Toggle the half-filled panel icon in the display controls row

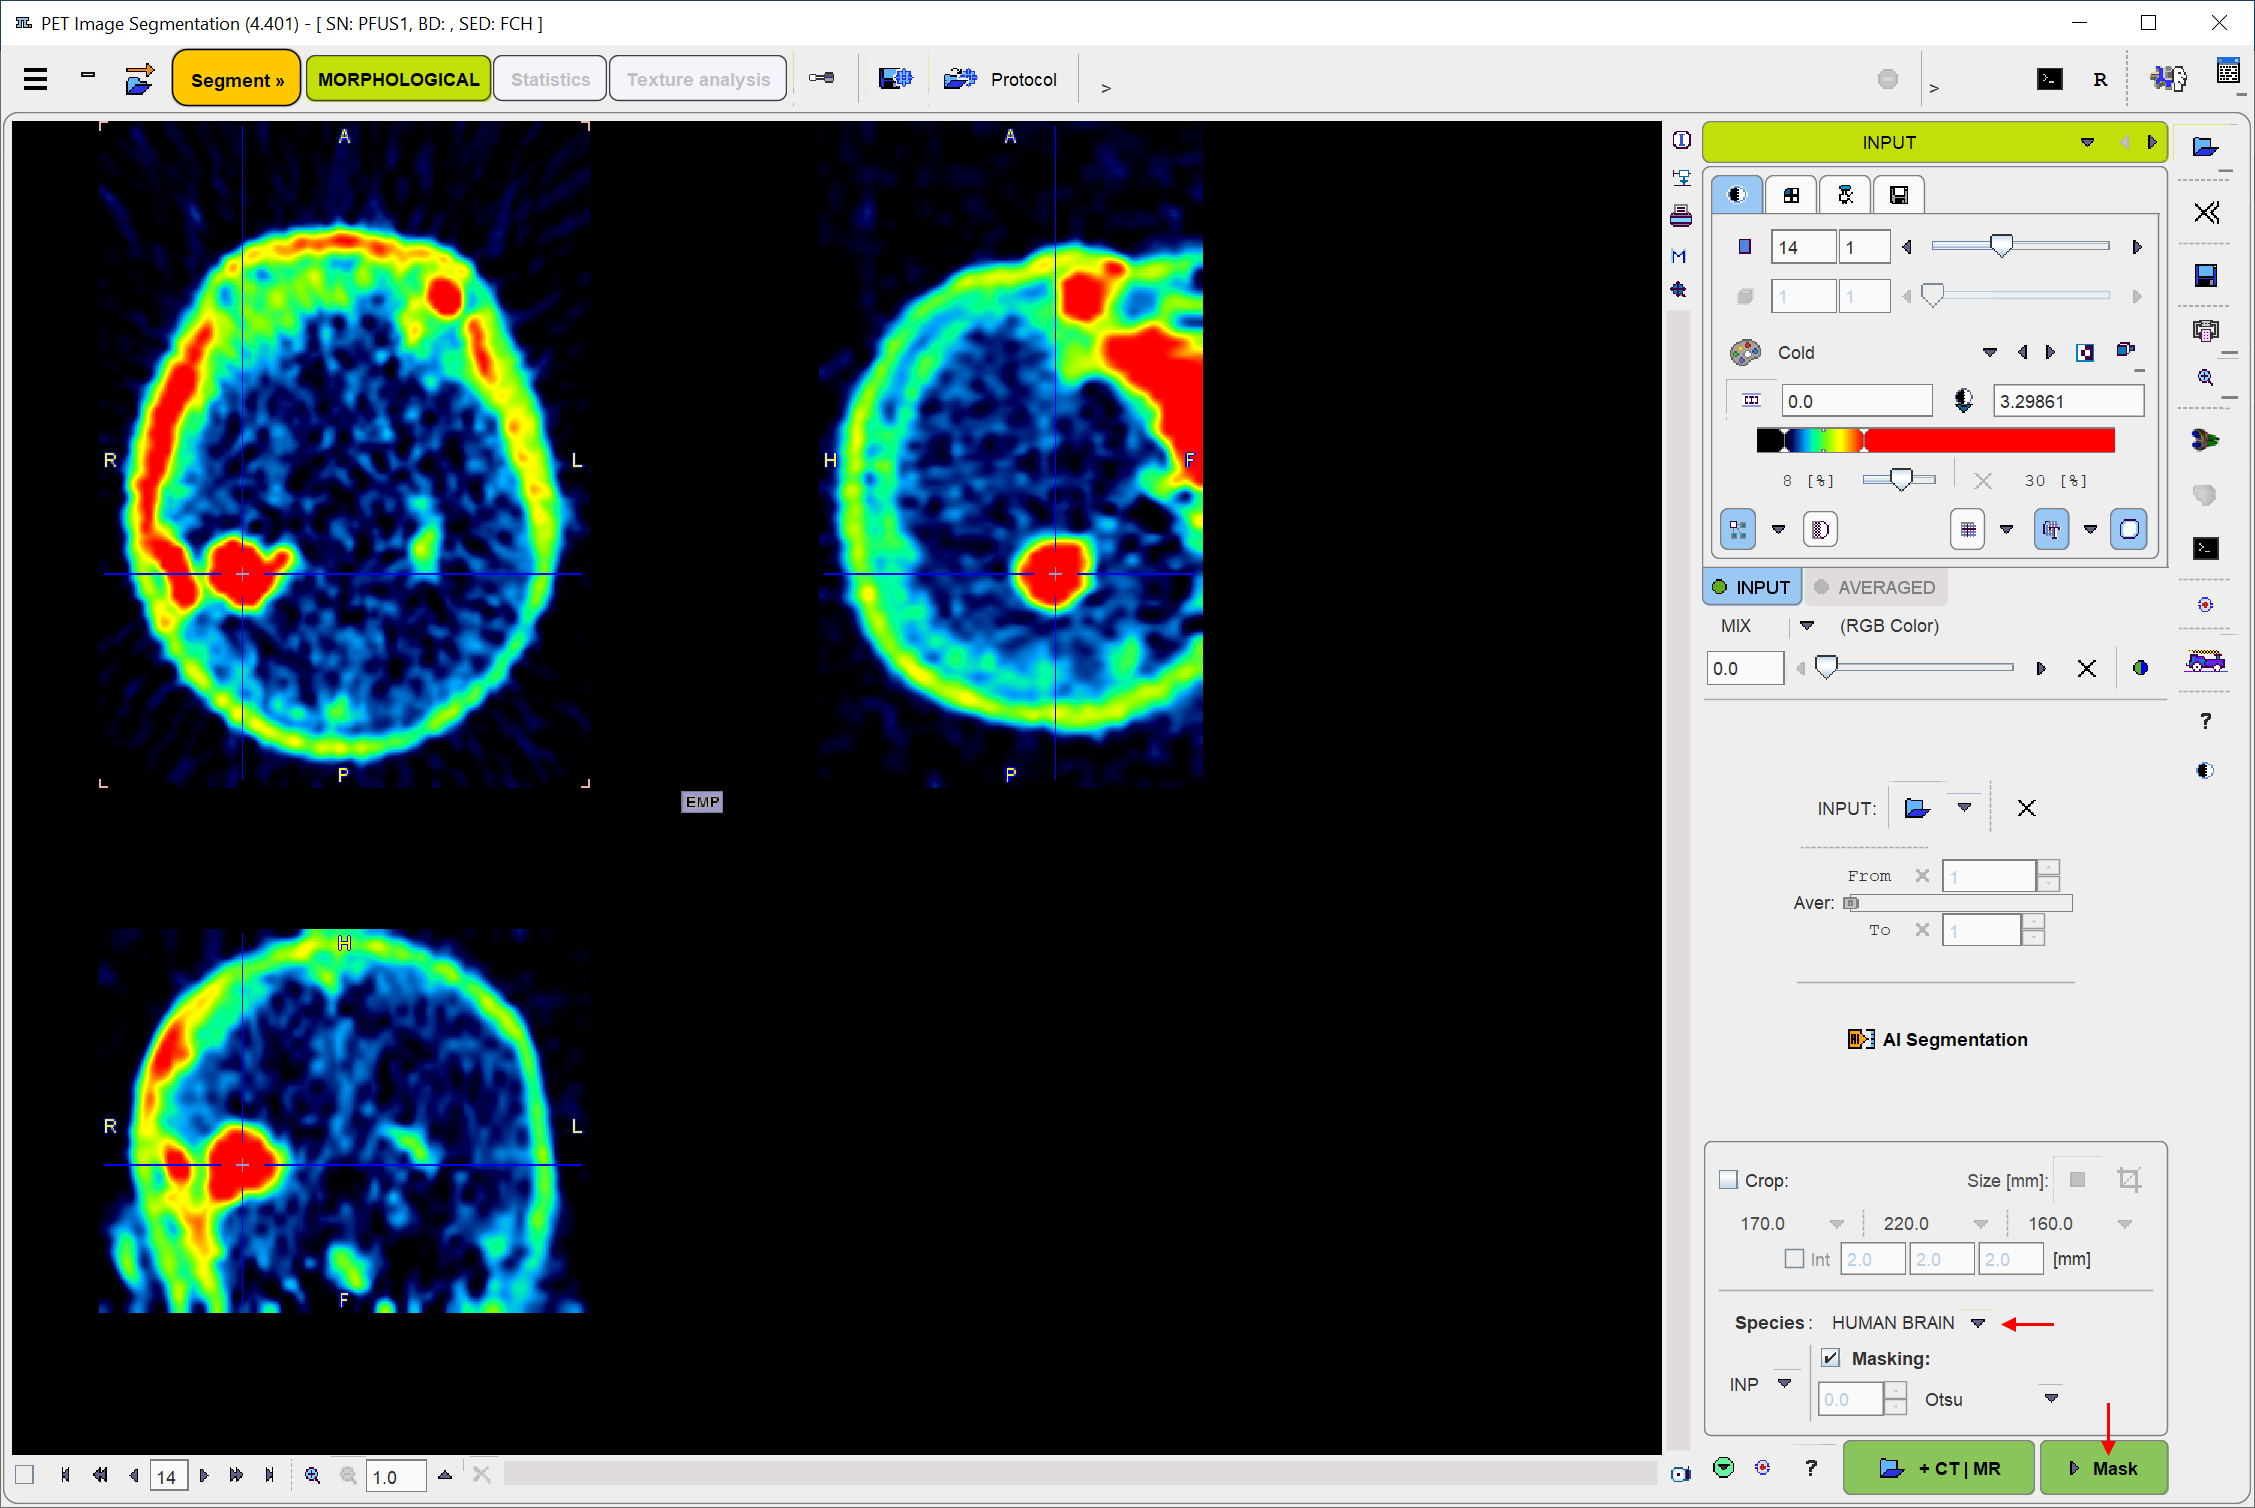(x=1819, y=529)
